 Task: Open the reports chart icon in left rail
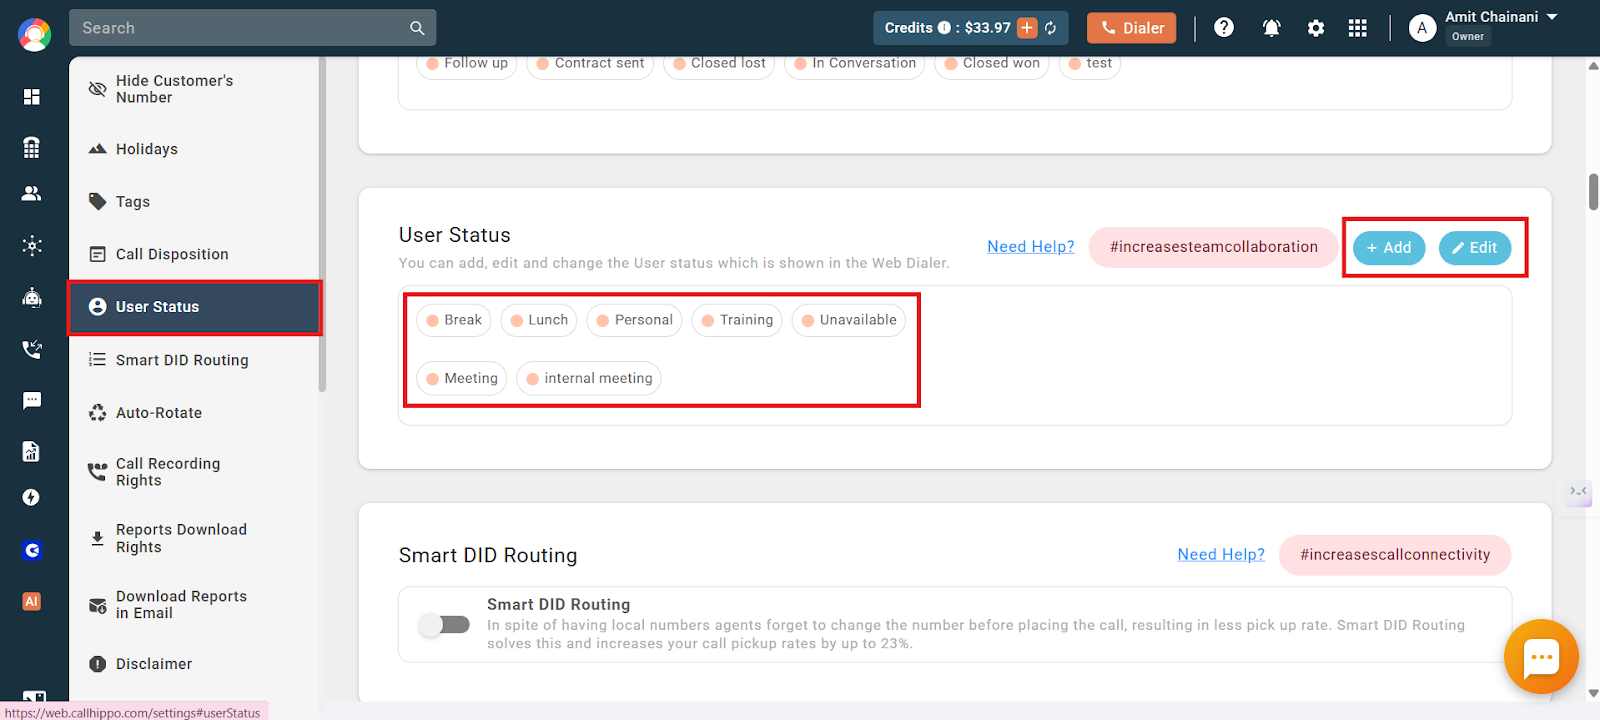[32, 451]
